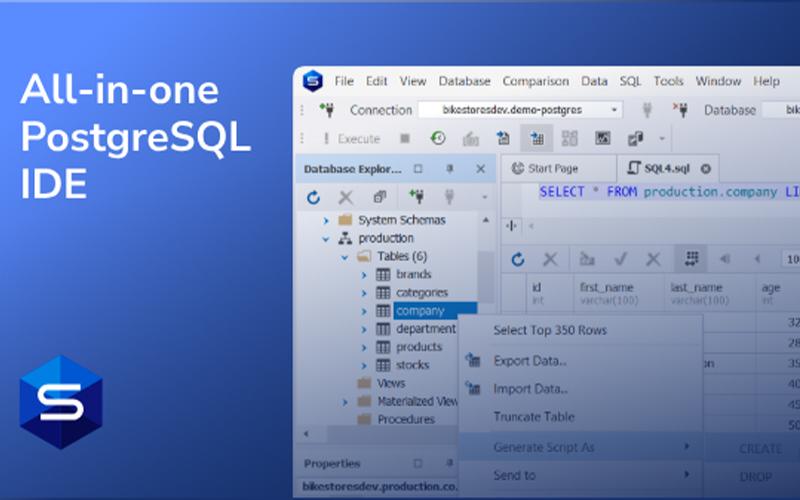Expand the categories table
800x500 pixels.
(364, 293)
